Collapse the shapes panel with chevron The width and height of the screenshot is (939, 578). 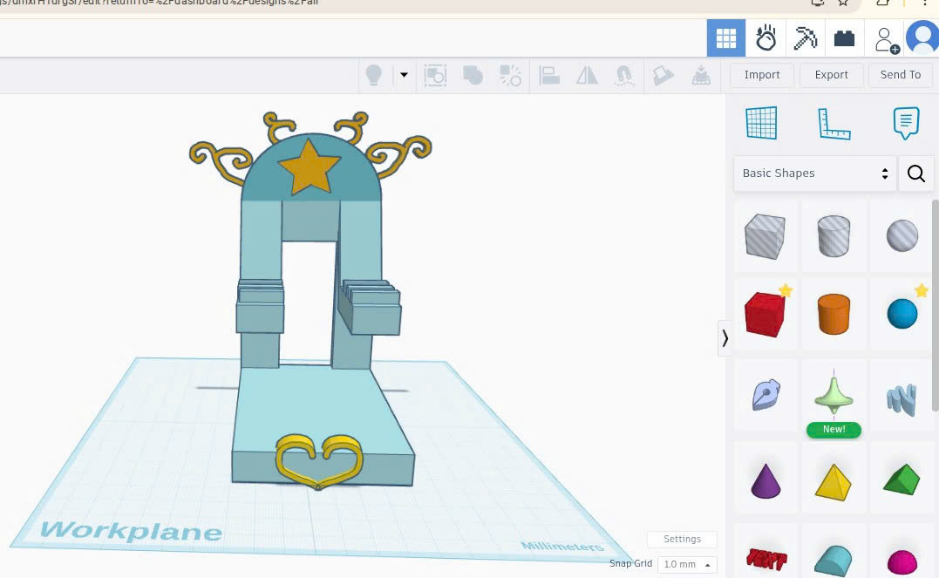725,339
